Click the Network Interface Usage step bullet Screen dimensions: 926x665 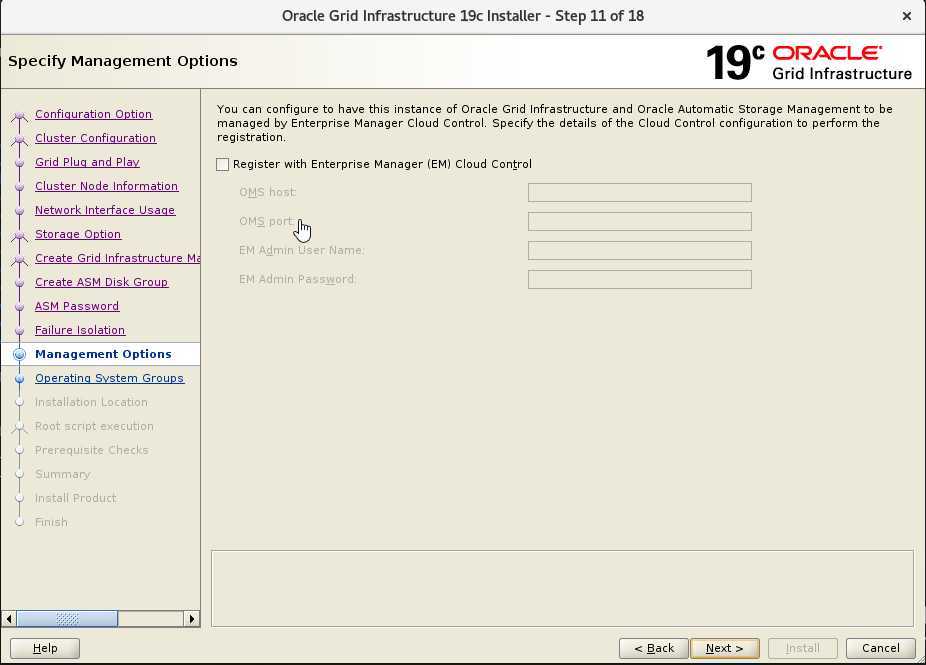[19, 211]
